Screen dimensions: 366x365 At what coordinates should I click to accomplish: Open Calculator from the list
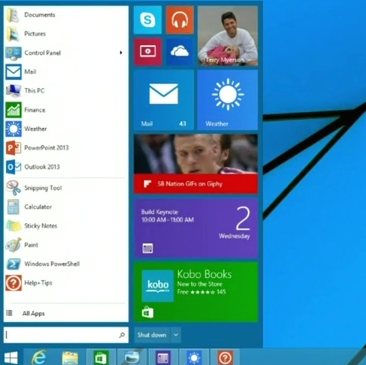pos(66,207)
